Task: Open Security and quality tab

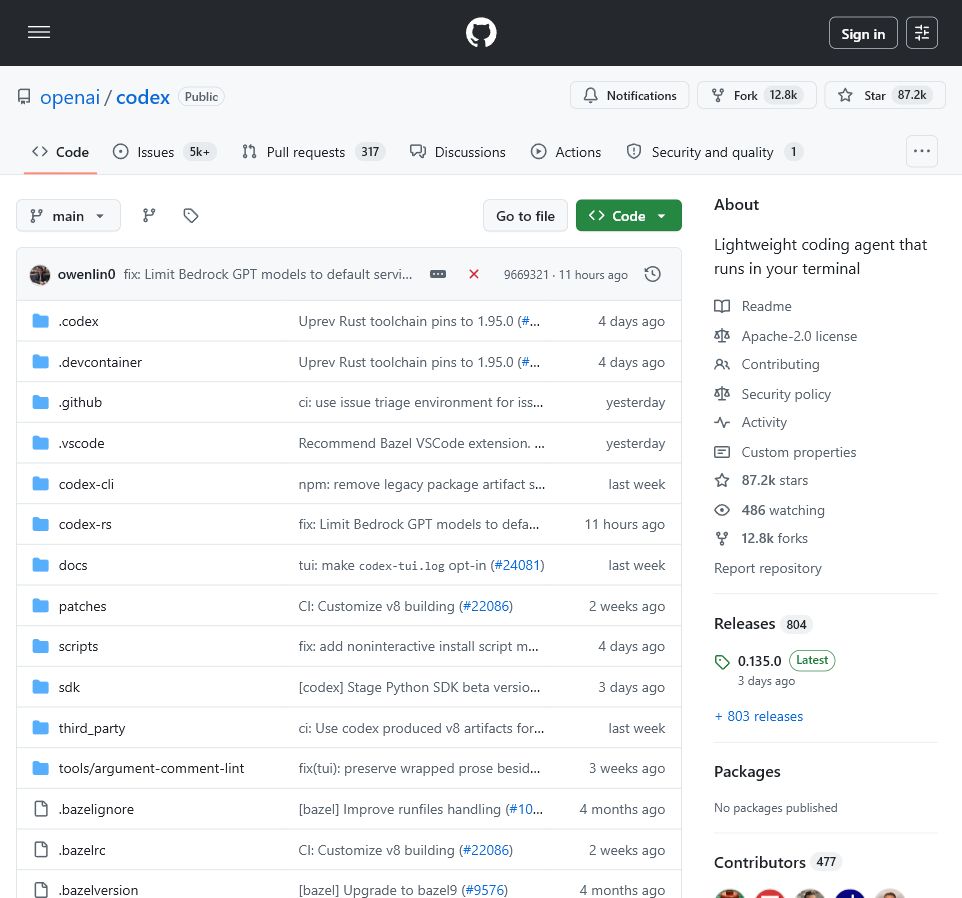Action: point(715,152)
